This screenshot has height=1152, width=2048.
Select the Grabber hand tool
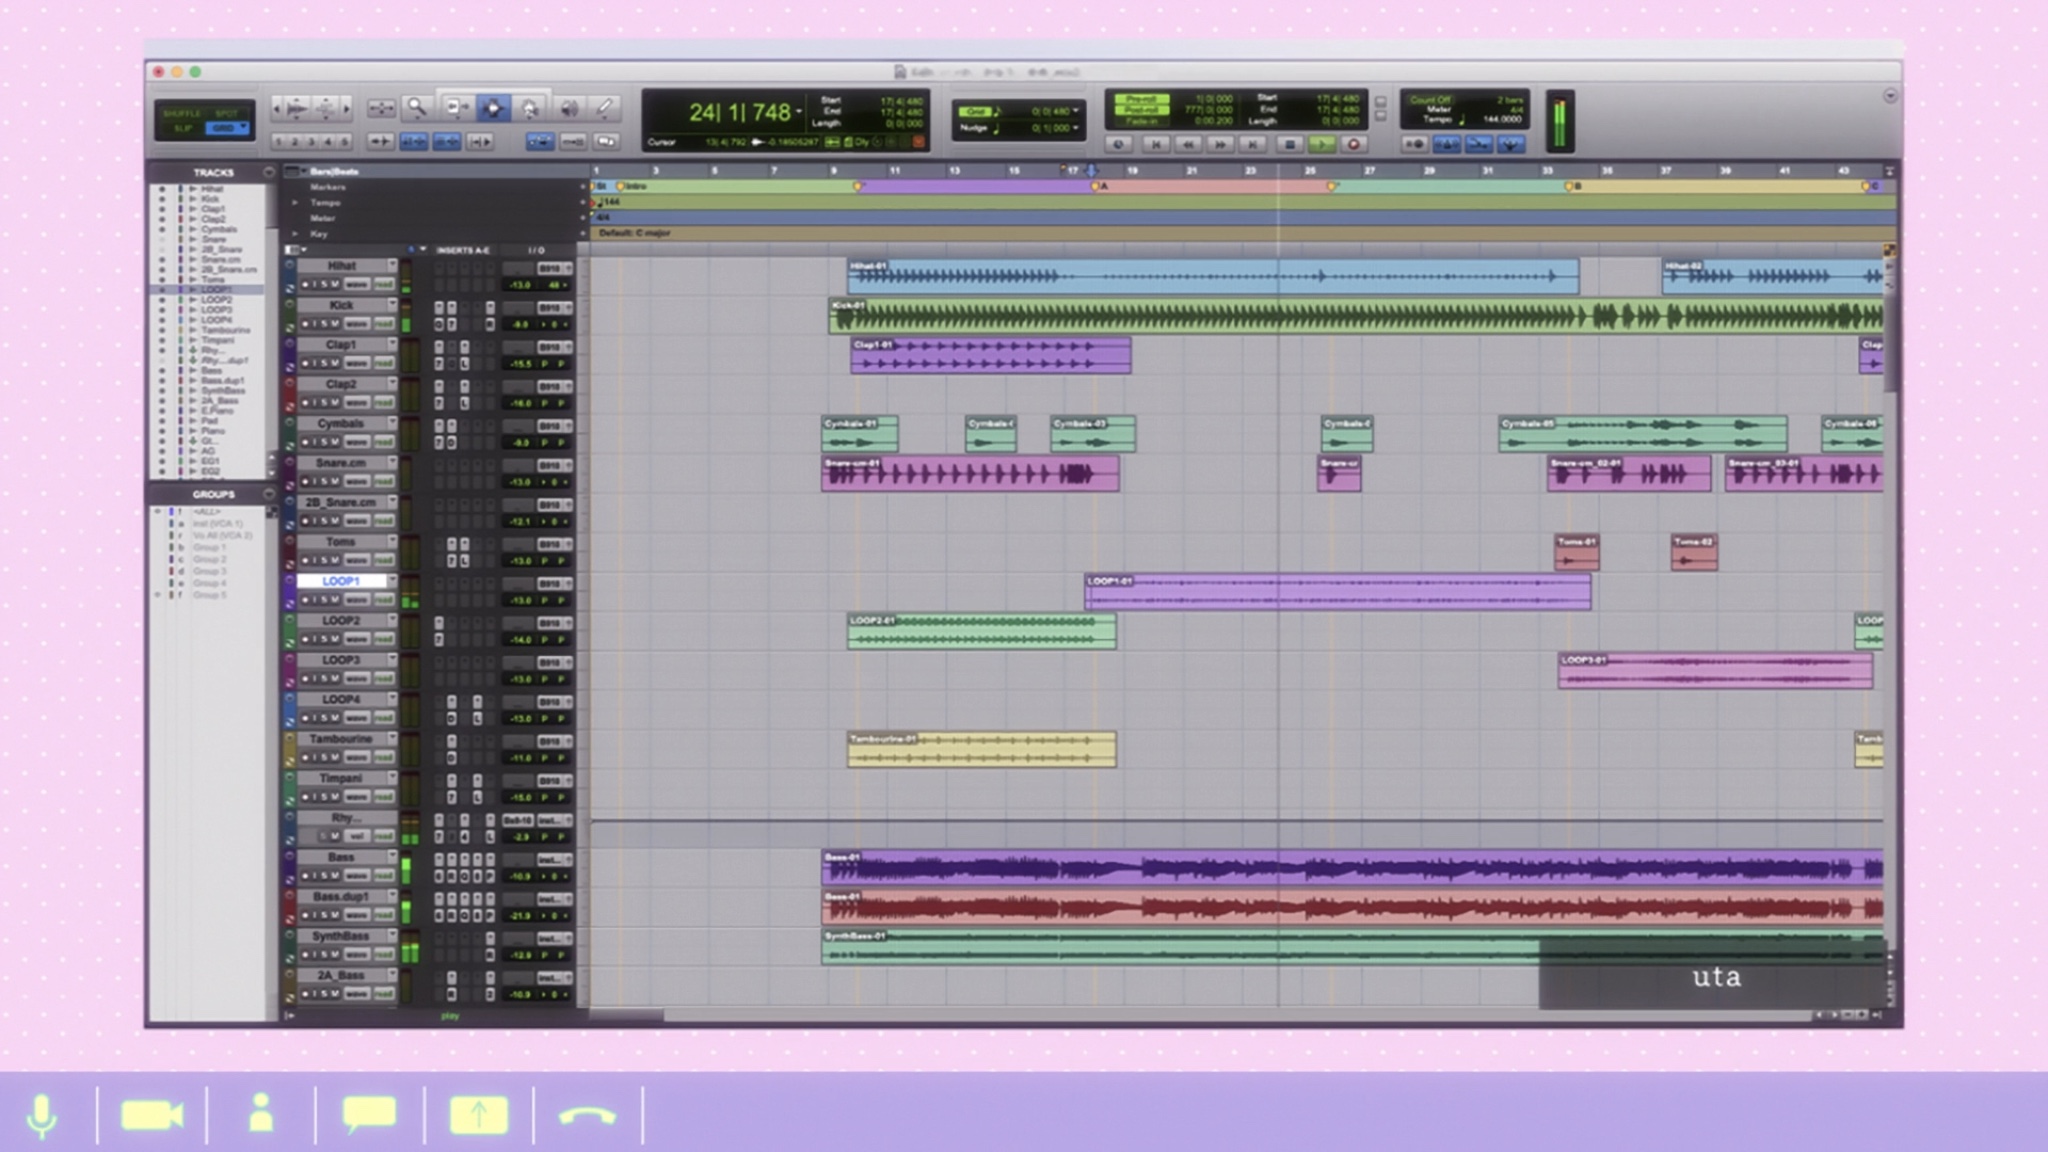click(530, 108)
